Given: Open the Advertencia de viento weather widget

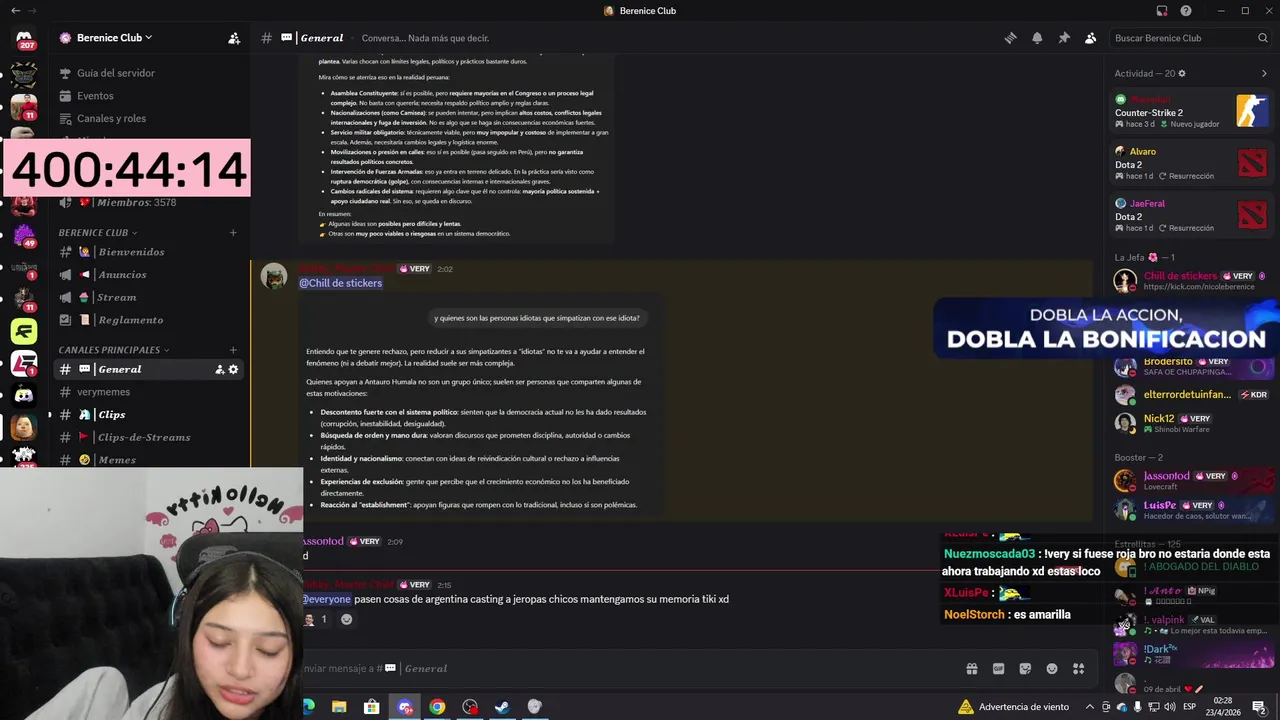Looking at the screenshot, I should tap(1014, 707).
